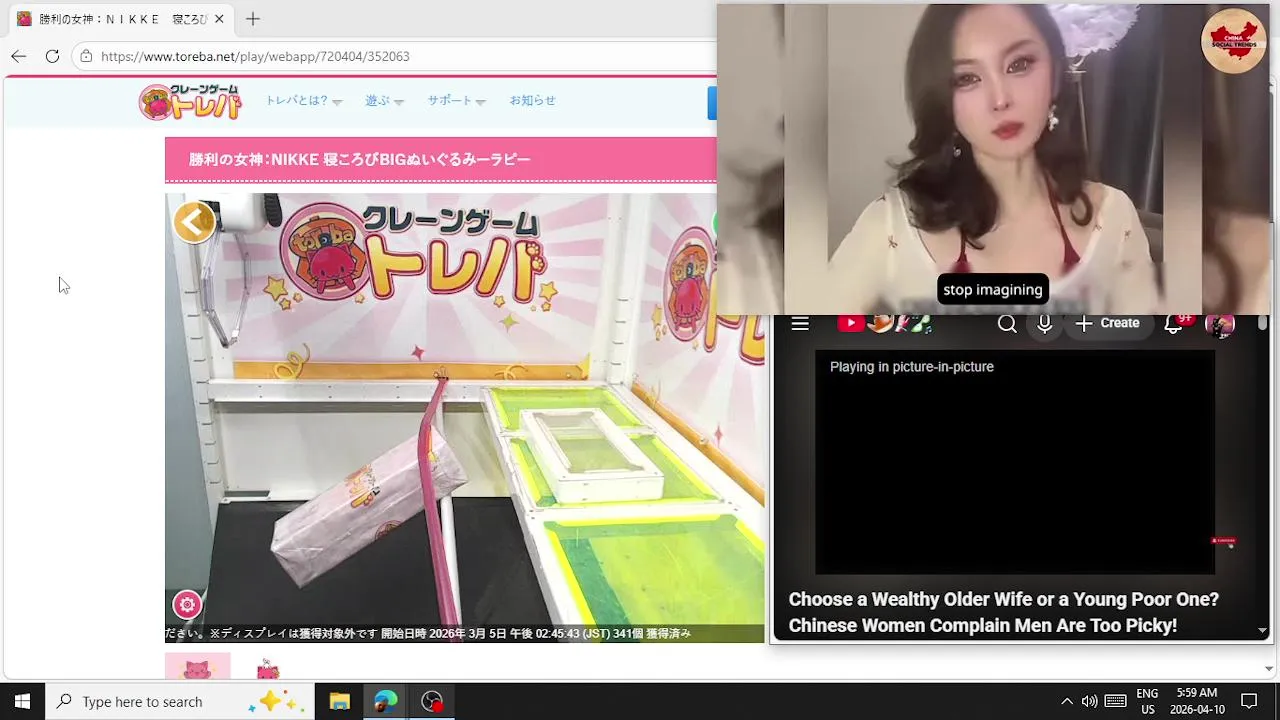Image resolution: width=1280 pixels, height=720 pixels.
Task: Open YouTube account avatar menu
Action: pos(1220,324)
